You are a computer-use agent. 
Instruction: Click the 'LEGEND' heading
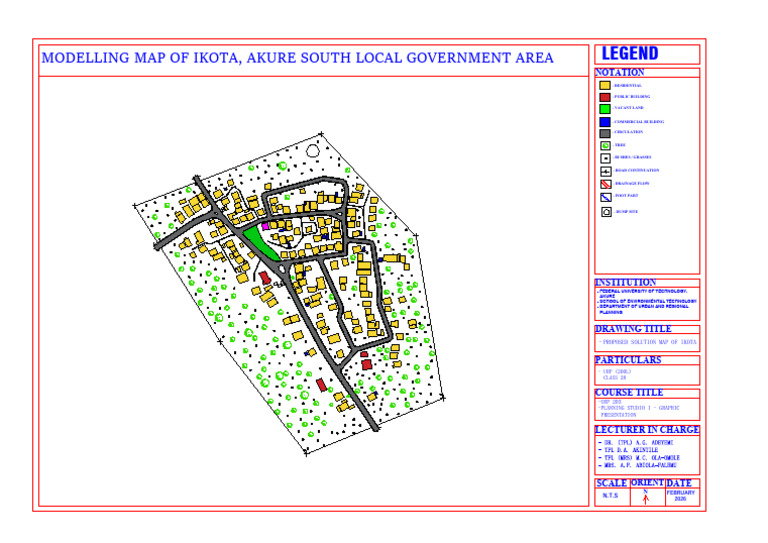[x=630, y=53]
